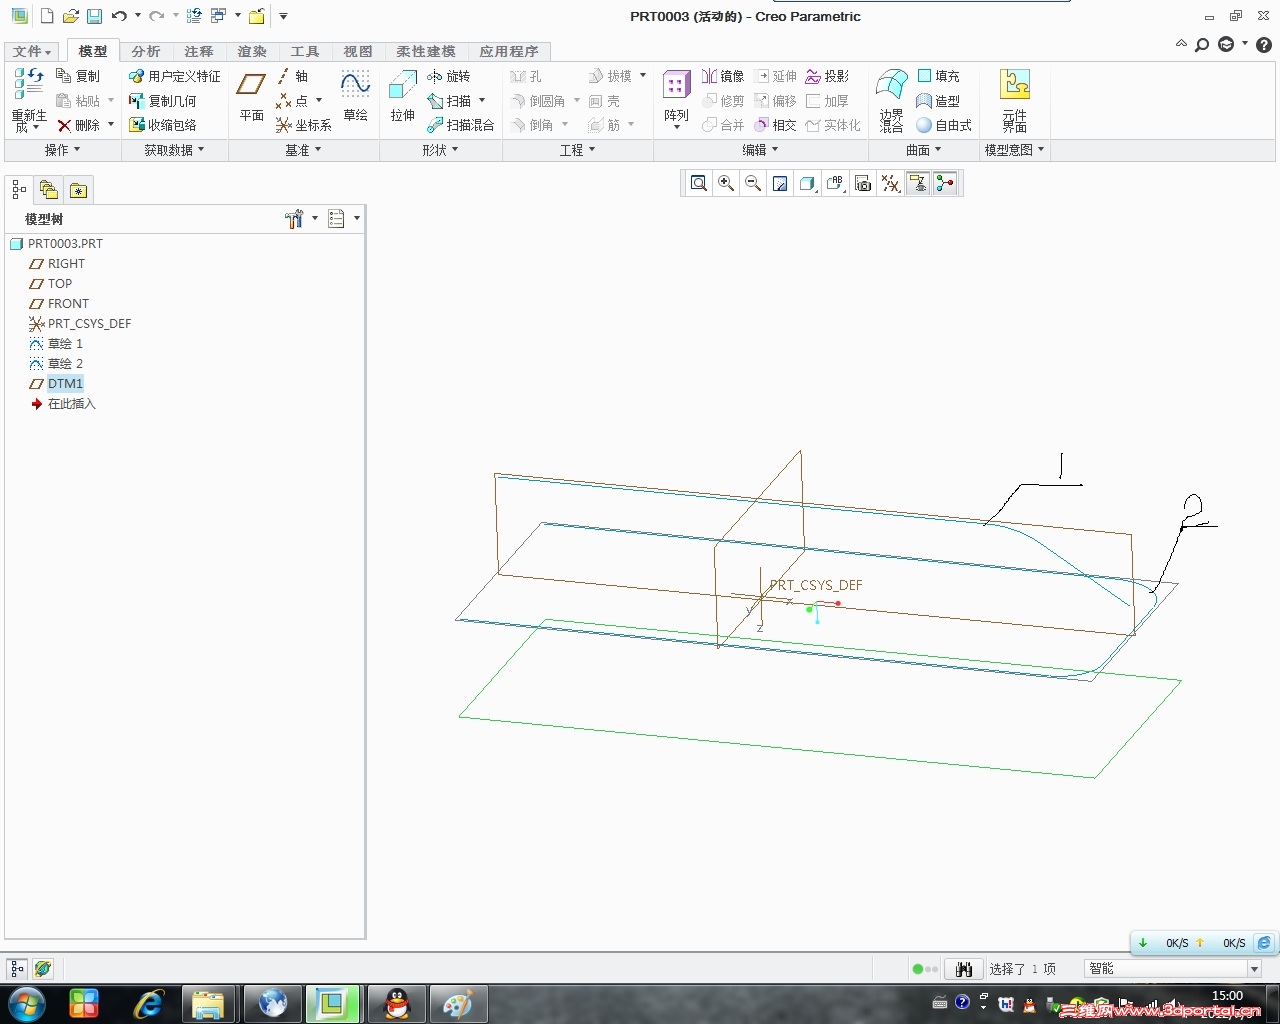Open Component Interface (元件界面)
This screenshot has width=1280, height=1024.
(1015, 100)
